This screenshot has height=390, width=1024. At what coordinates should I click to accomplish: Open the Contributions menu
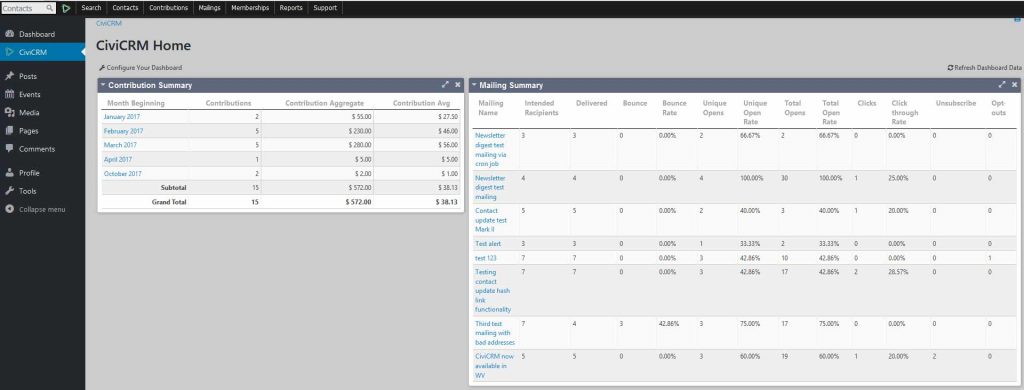coord(168,8)
